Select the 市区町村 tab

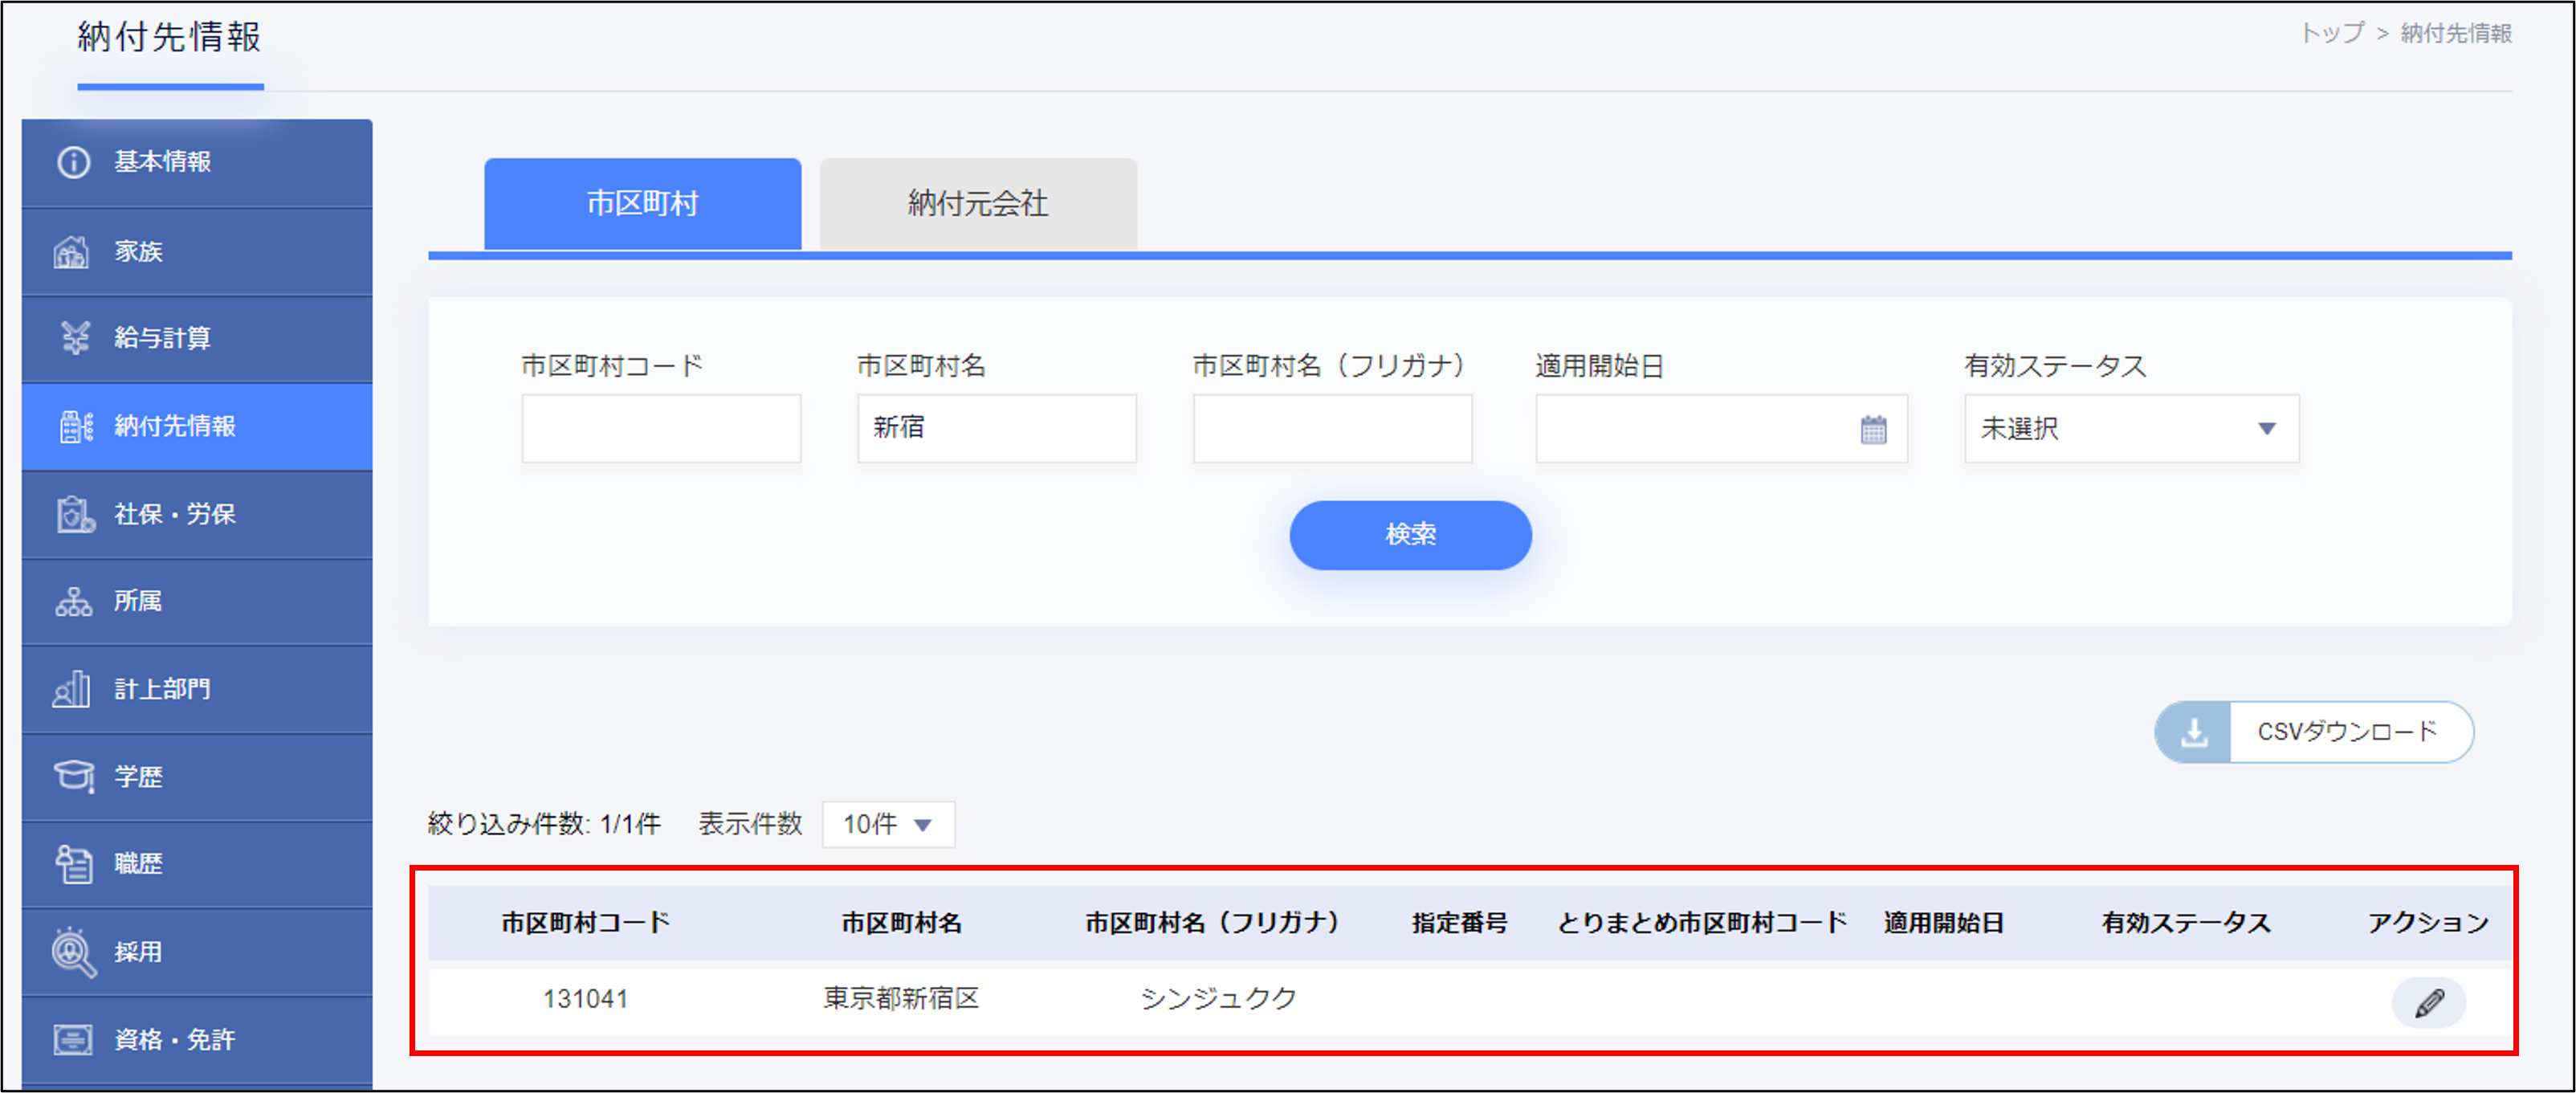click(x=642, y=204)
